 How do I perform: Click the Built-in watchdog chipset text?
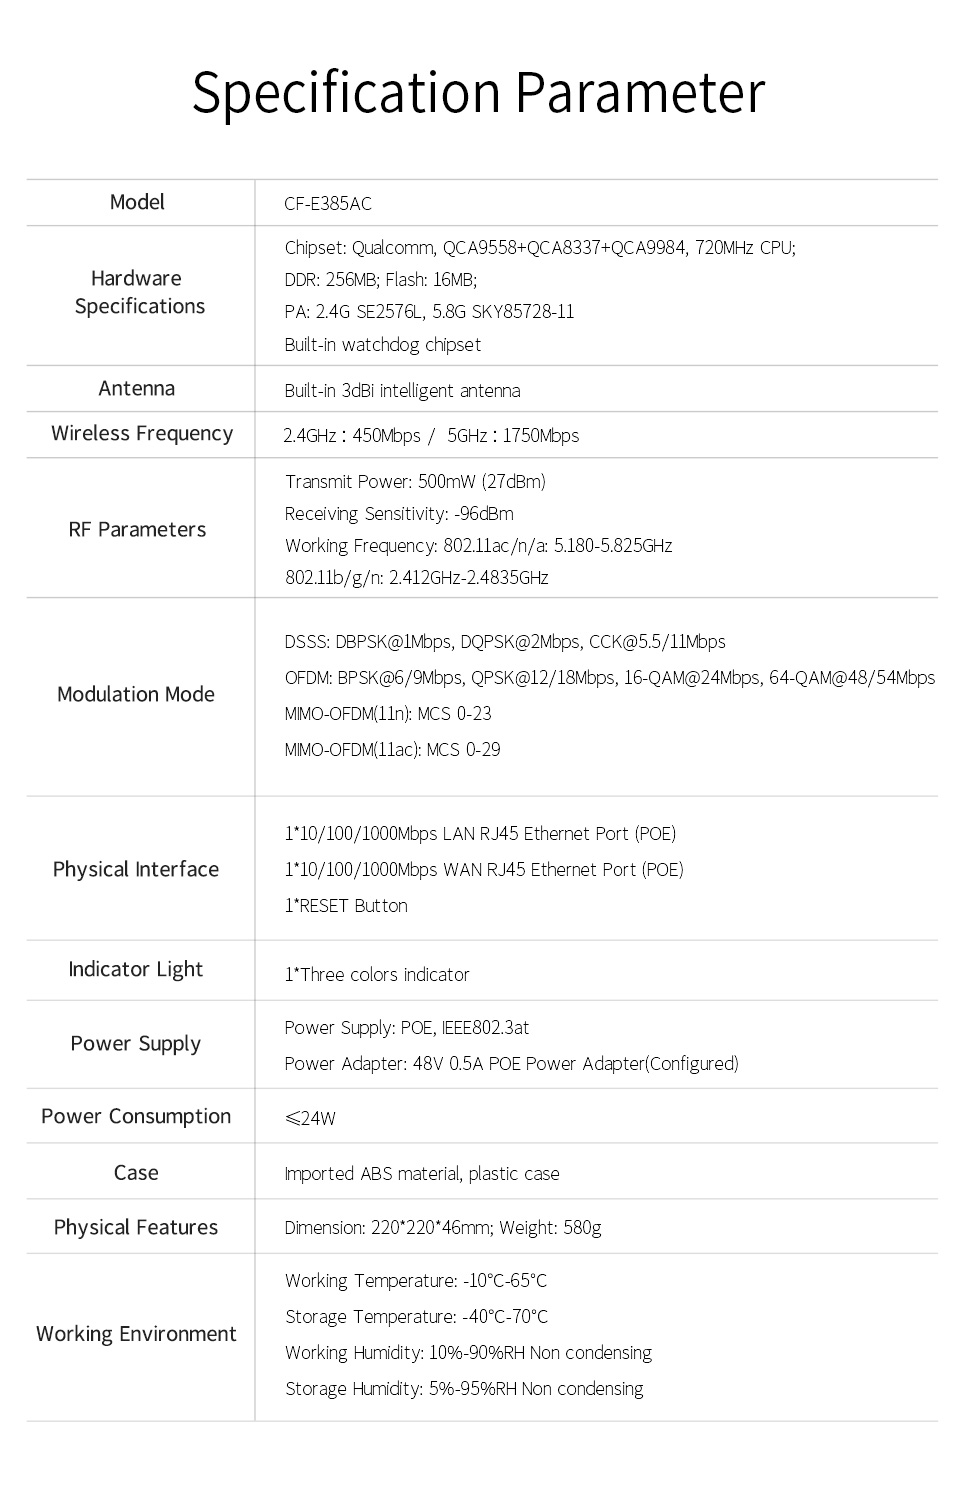pos(382,345)
